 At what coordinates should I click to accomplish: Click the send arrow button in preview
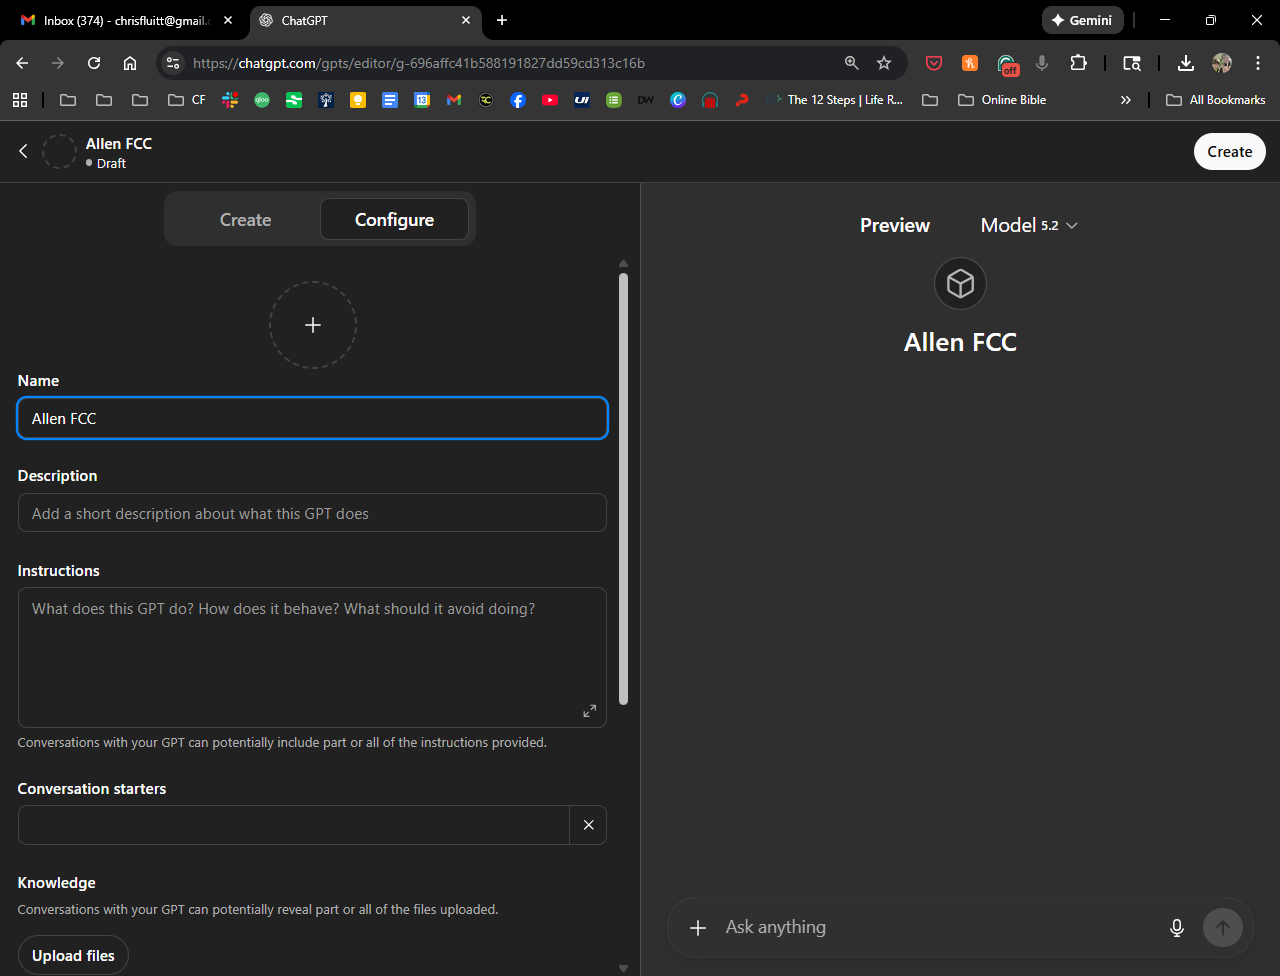[x=1222, y=928]
